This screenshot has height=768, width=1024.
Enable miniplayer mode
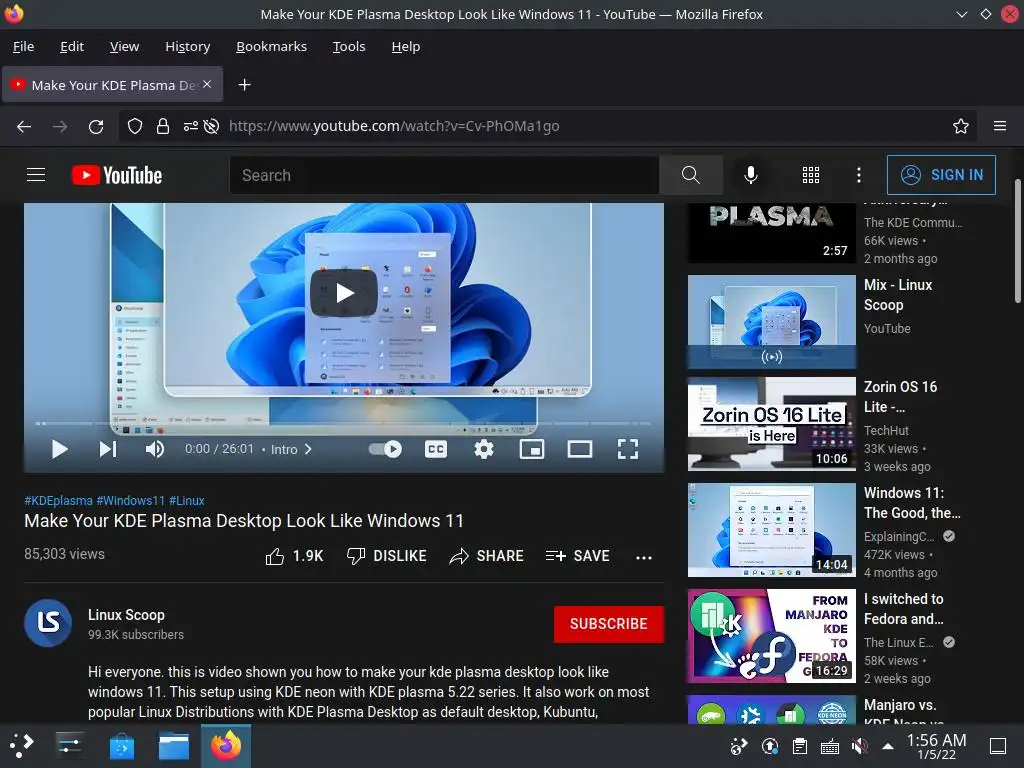[x=532, y=449]
